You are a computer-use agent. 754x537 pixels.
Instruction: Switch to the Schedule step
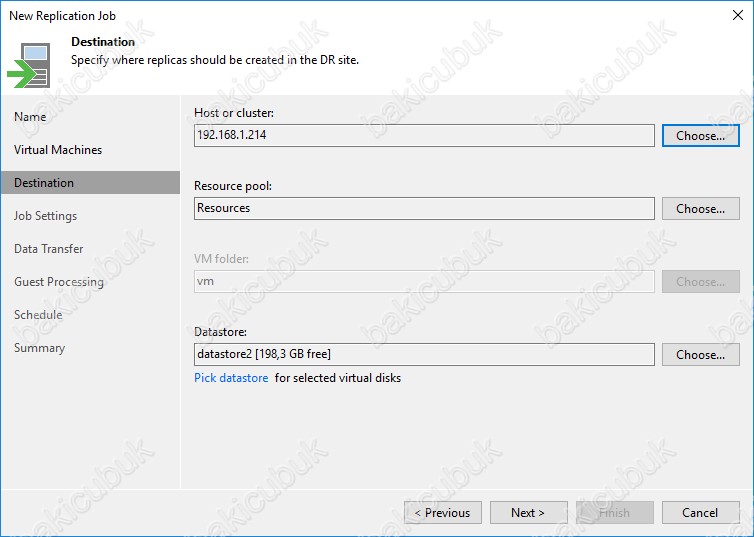(38, 315)
